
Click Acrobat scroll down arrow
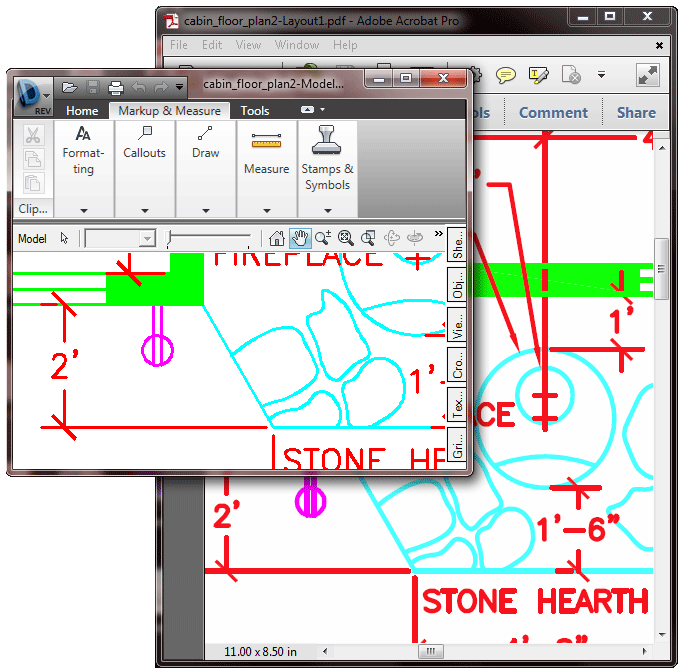(662, 635)
